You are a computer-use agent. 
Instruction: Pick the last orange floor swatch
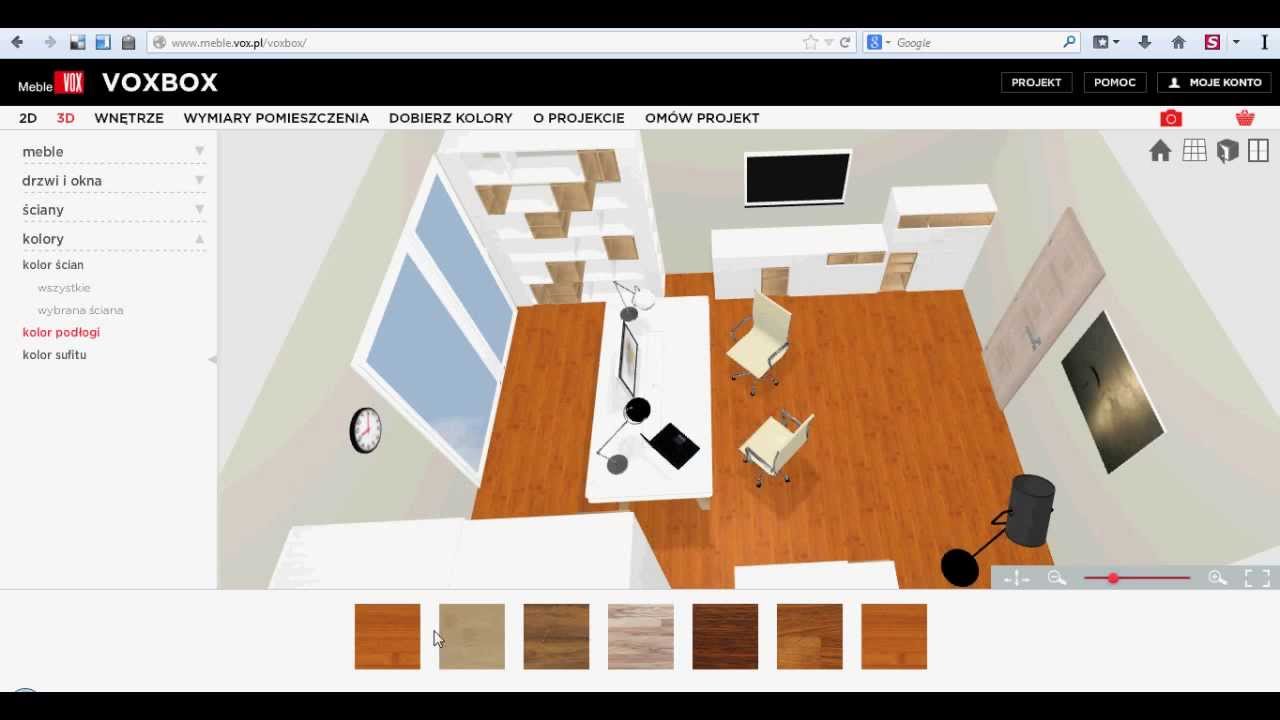click(x=894, y=636)
